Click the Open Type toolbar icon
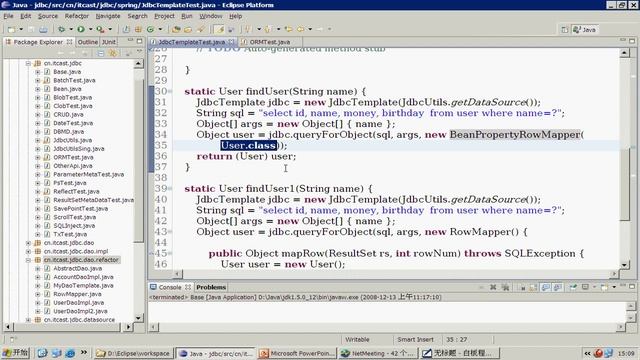640x360 pixels. [x=176, y=29]
